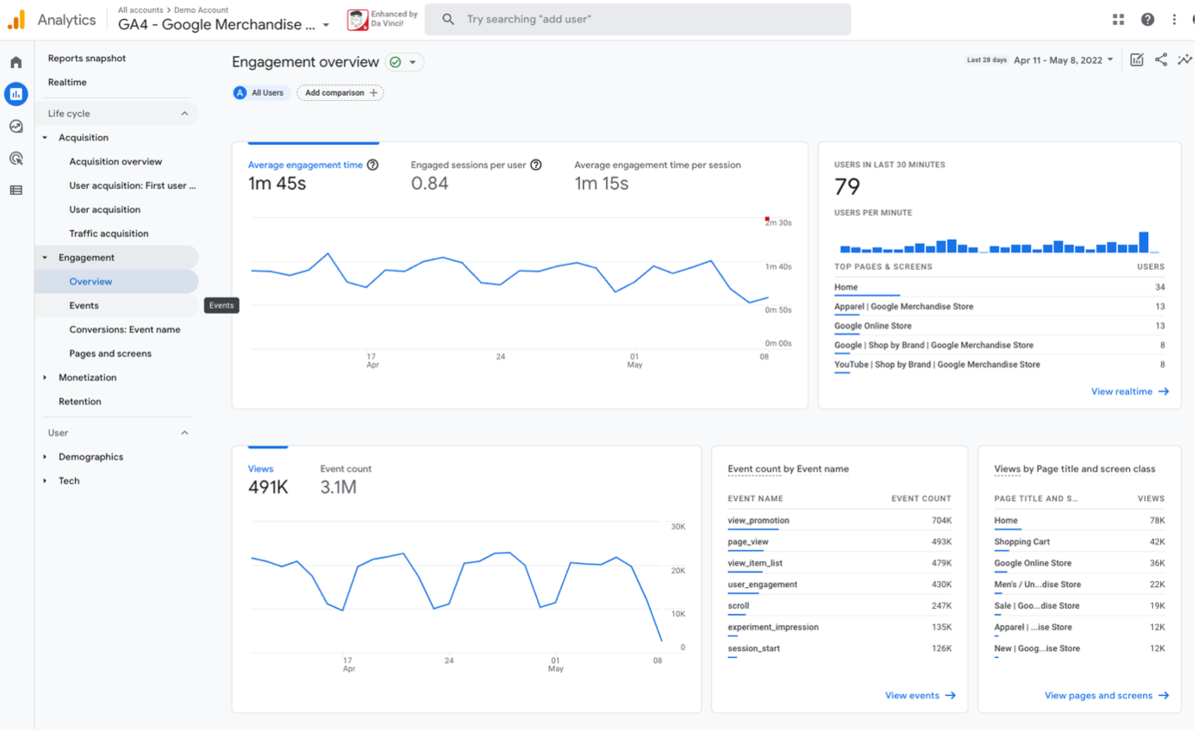Screen dimensions: 1198x732
Task: Open the Insights sparkline icon
Action: (1184, 60)
